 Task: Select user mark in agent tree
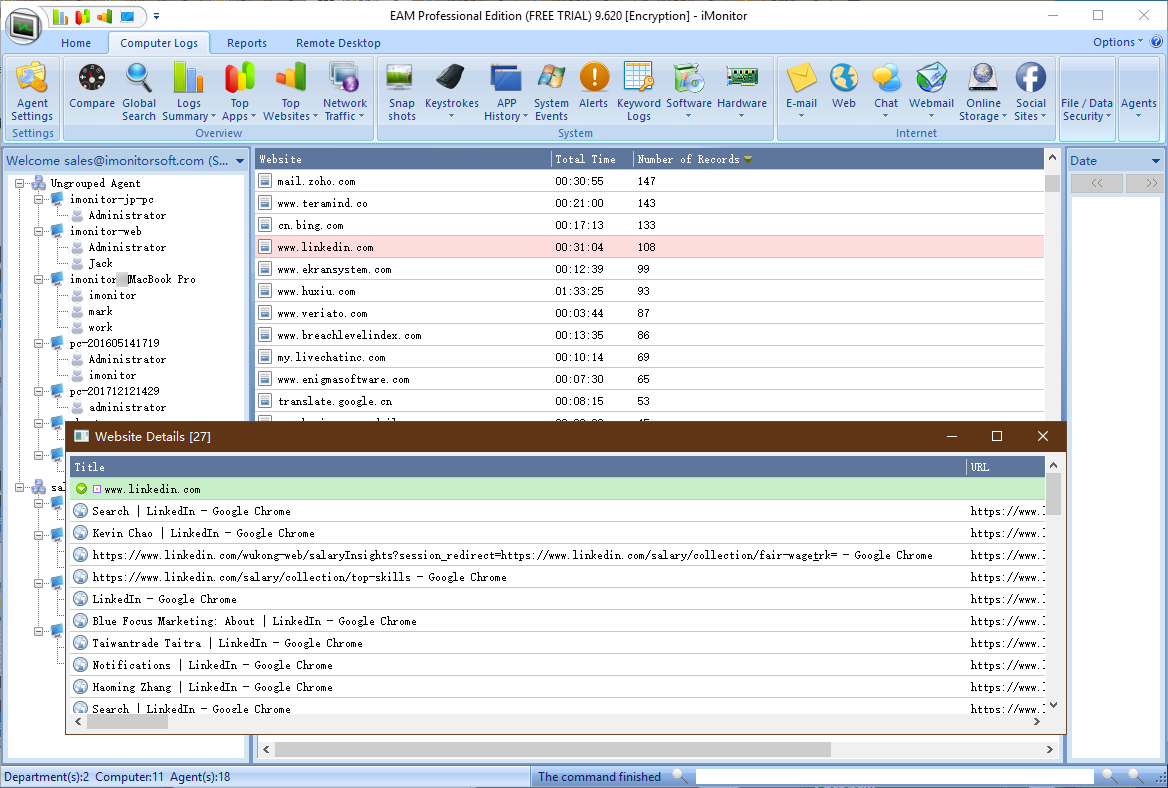(x=101, y=311)
